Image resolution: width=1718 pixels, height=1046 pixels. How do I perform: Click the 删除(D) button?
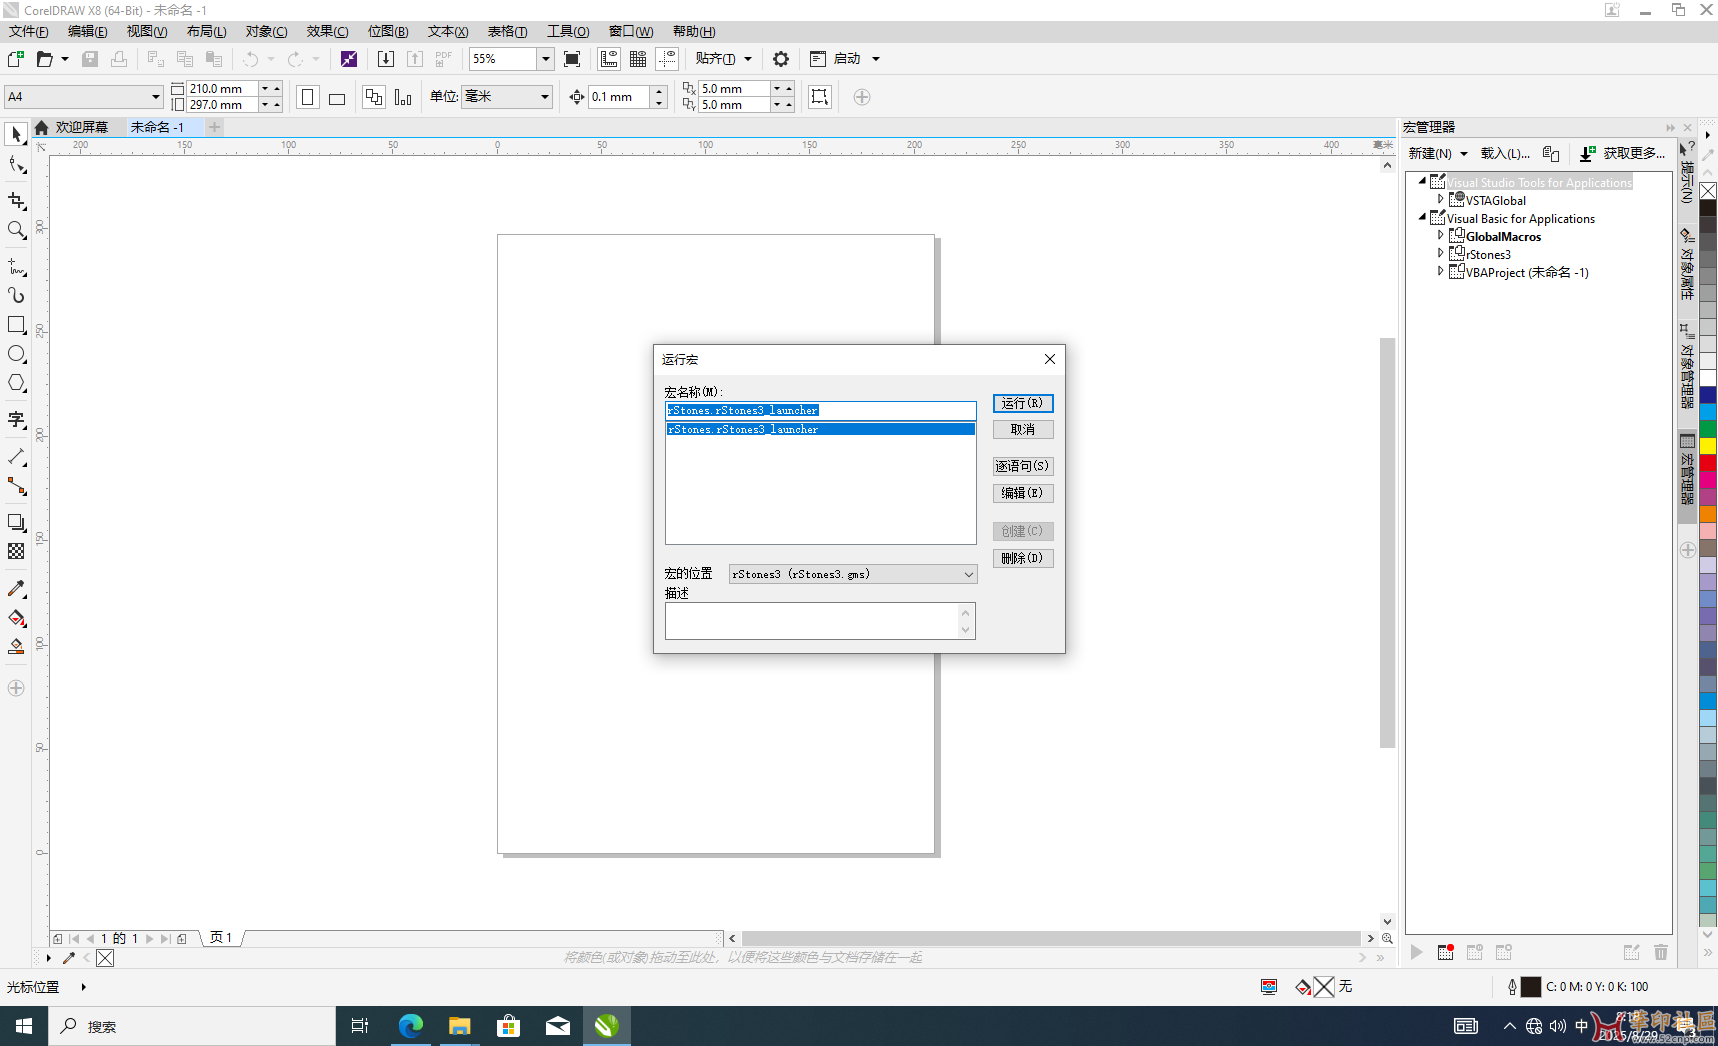point(1023,558)
